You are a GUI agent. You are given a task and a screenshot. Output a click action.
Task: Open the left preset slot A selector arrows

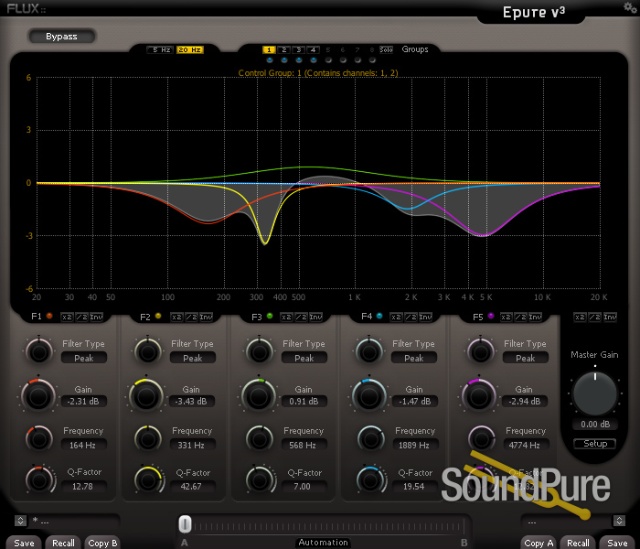click(x=20, y=520)
